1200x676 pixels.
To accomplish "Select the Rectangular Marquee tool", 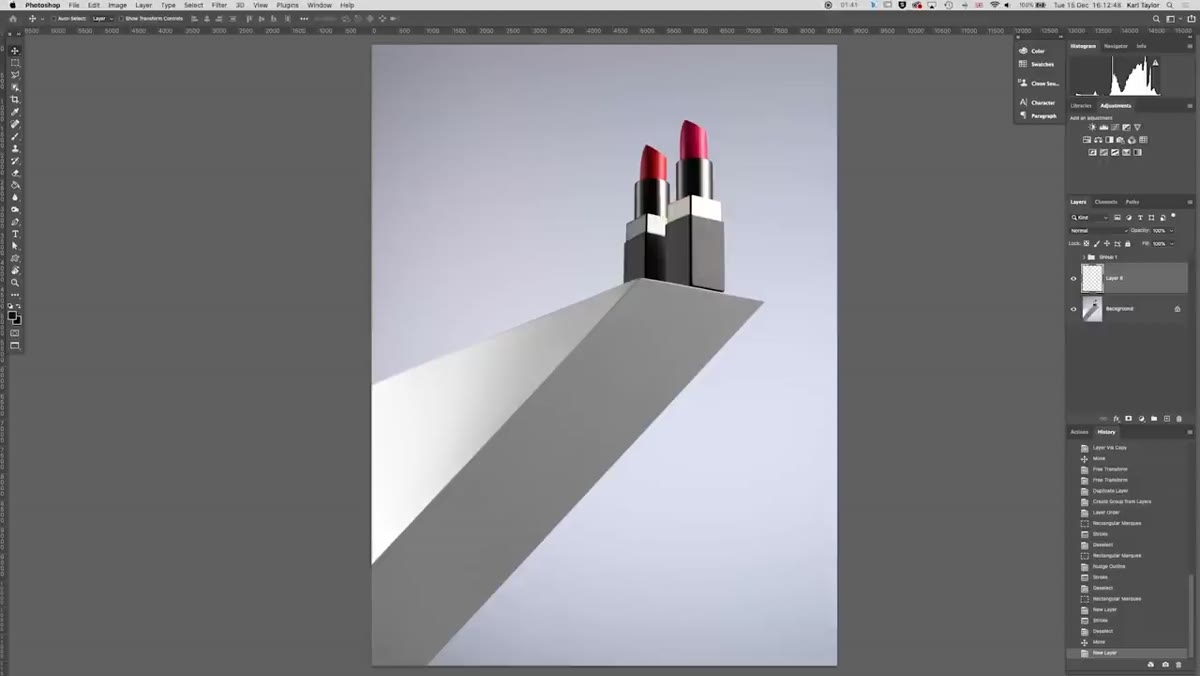I will pyautogui.click(x=15, y=62).
